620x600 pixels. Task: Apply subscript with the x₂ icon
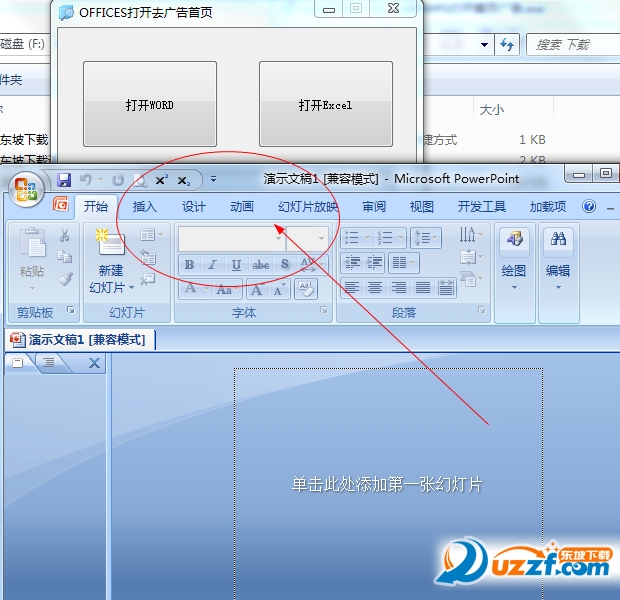point(184,181)
